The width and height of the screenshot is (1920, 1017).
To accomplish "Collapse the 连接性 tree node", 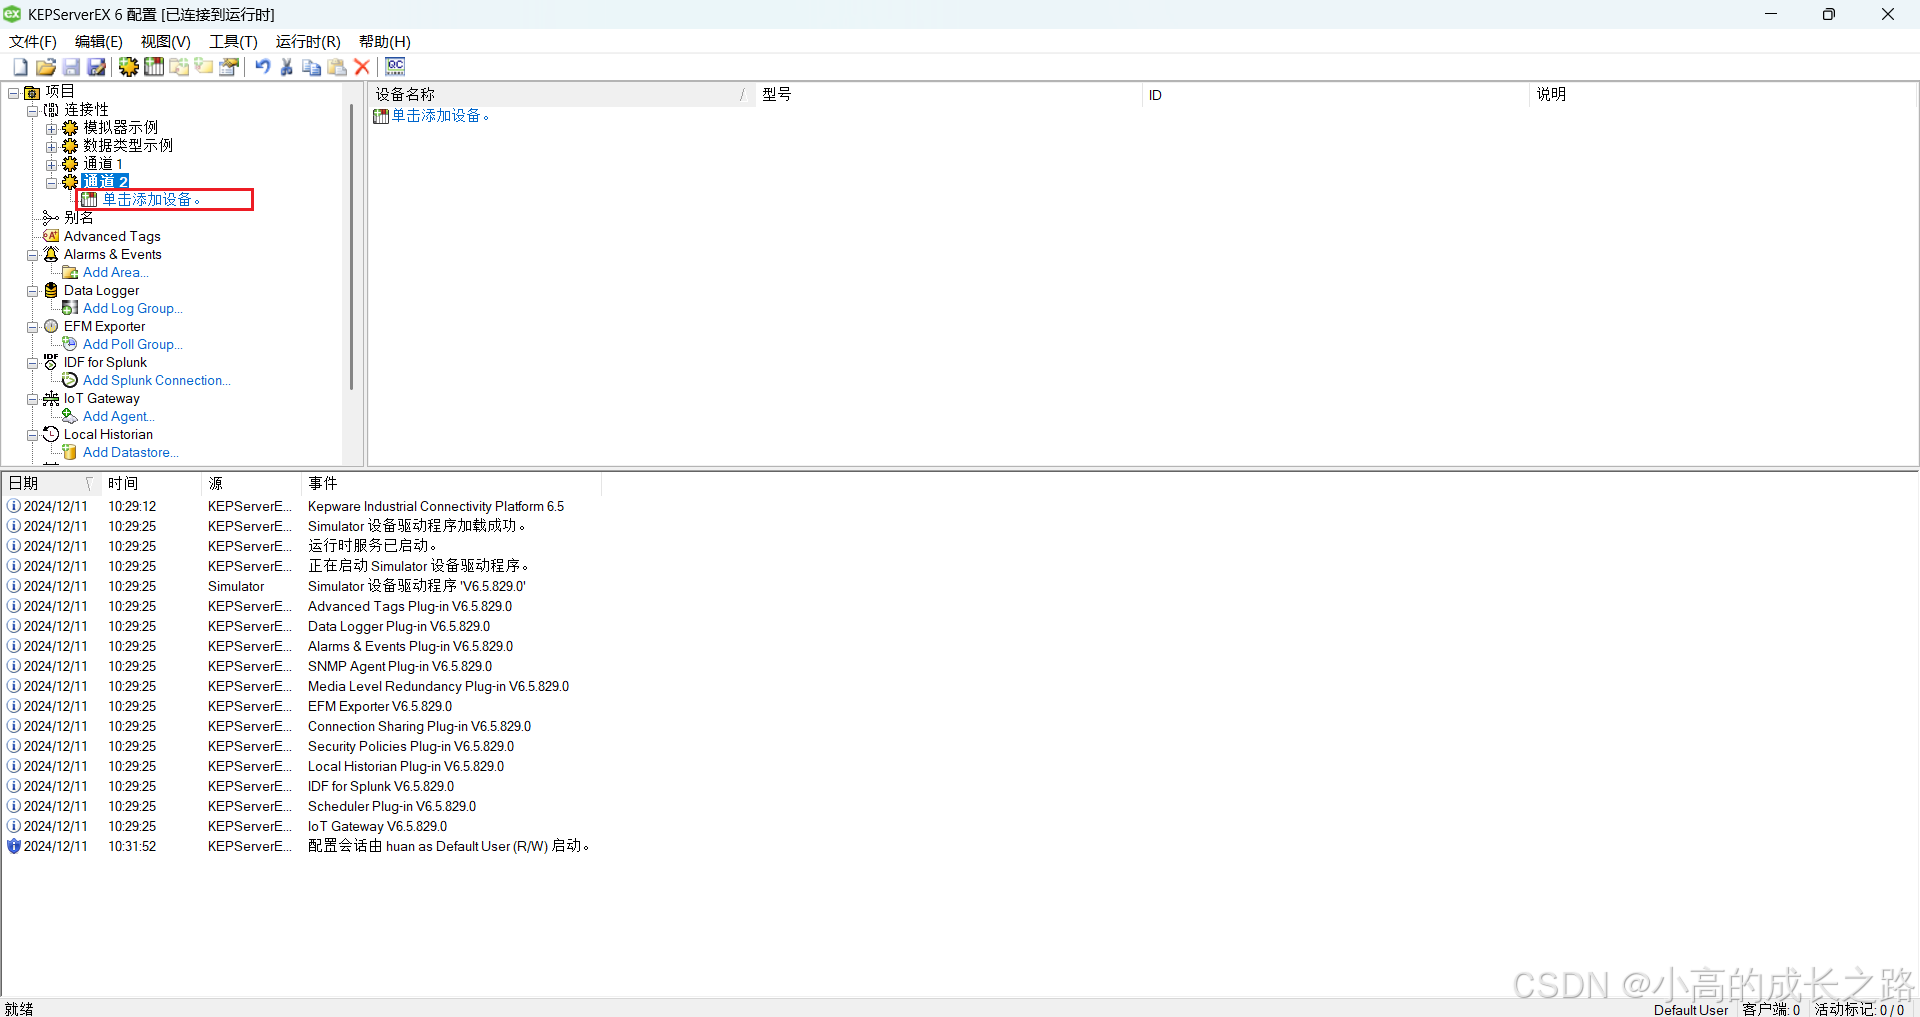I will click(x=32, y=111).
